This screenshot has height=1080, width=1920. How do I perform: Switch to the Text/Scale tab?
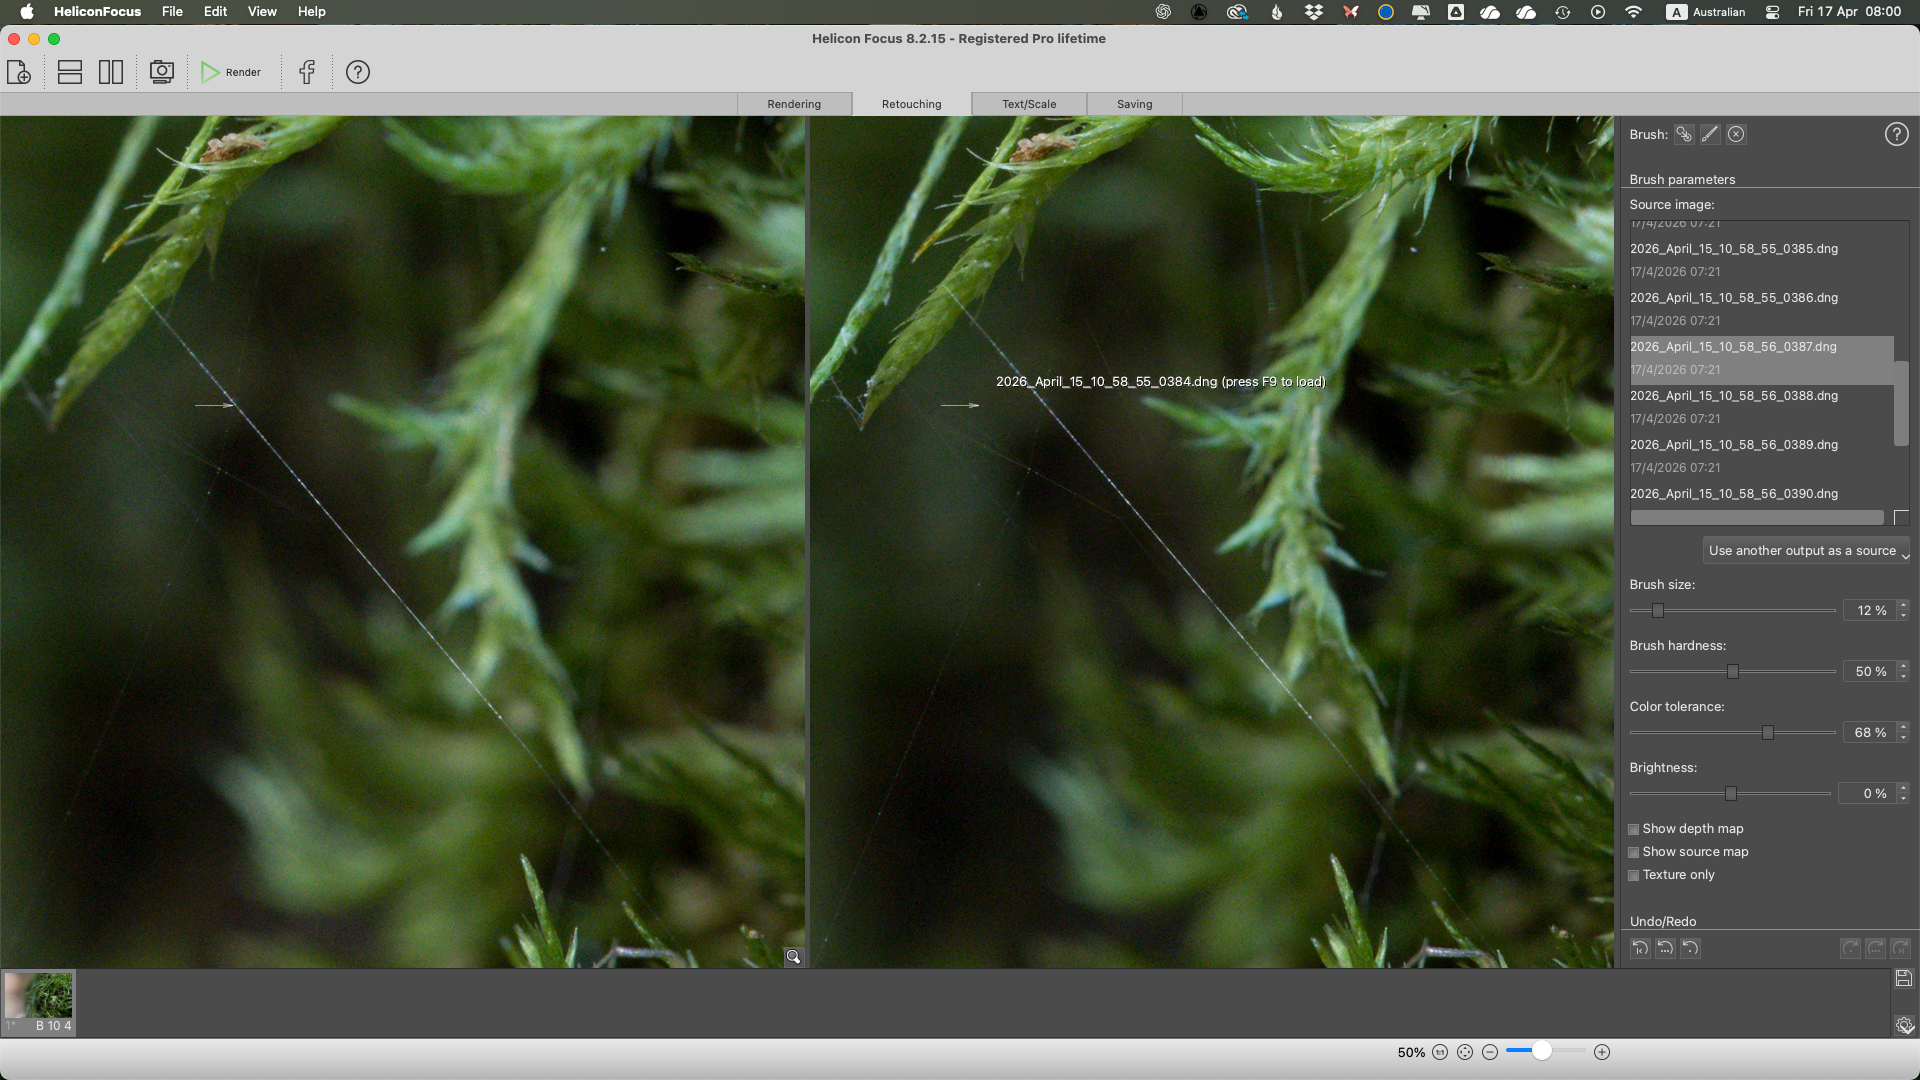1027,103
